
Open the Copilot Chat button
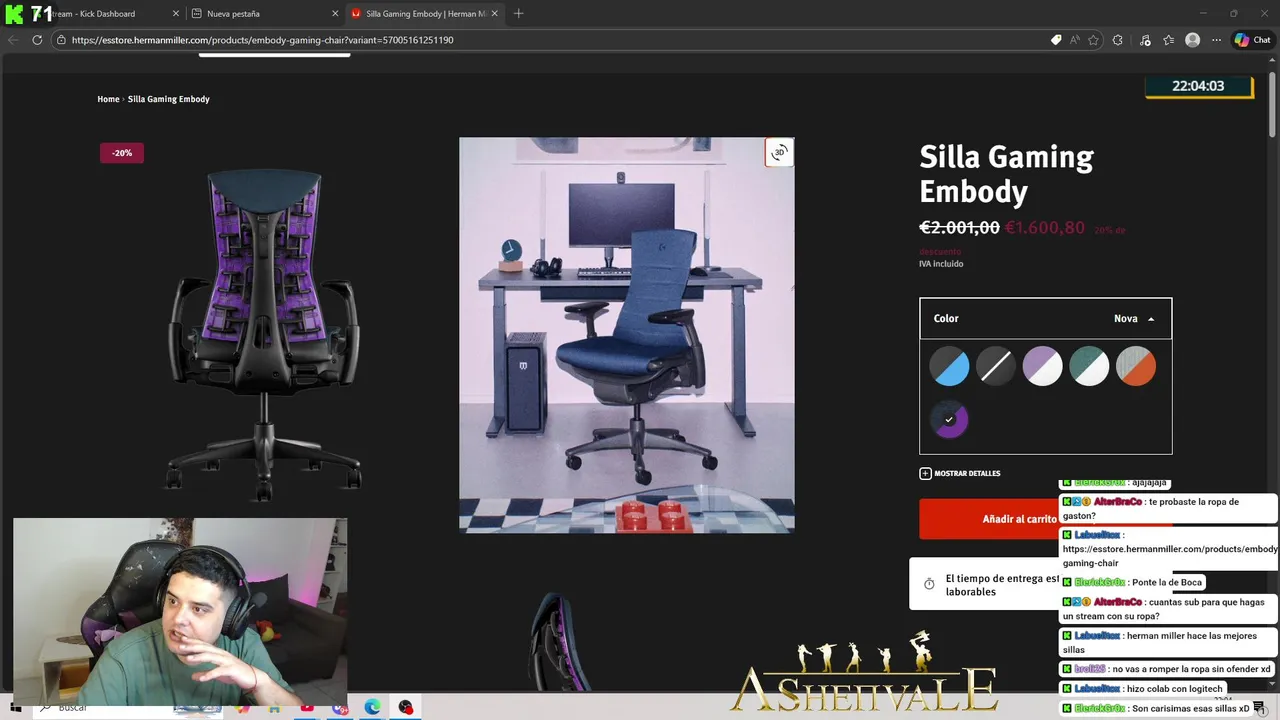(1252, 40)
